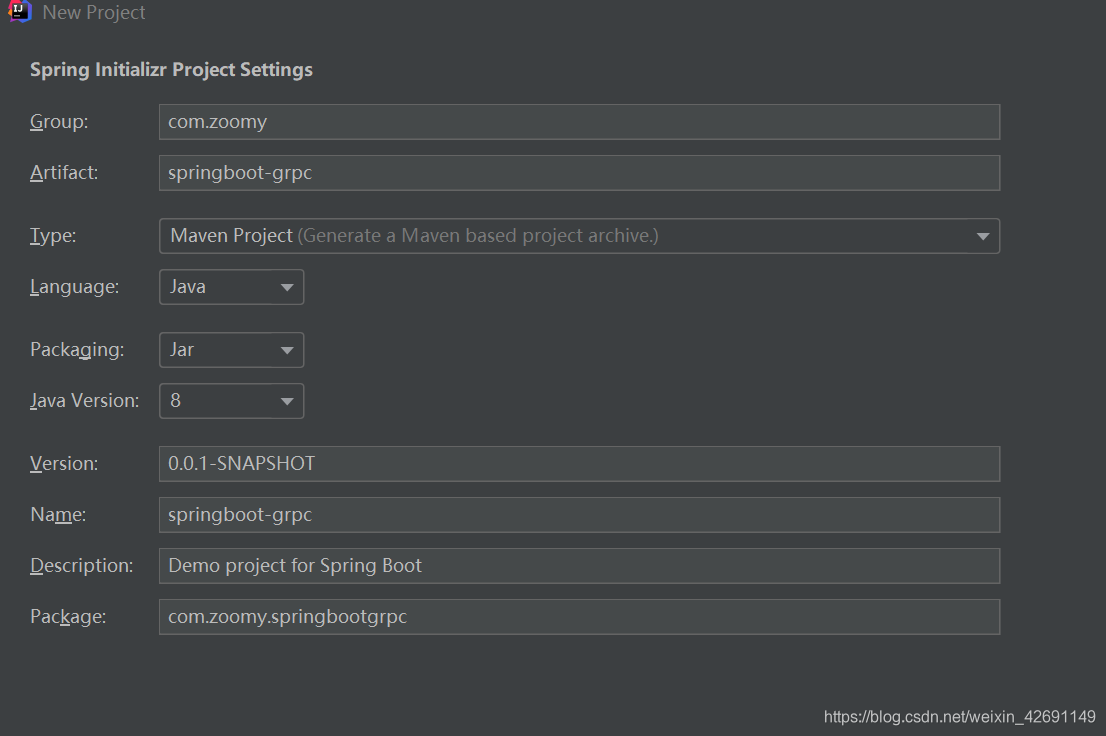Click the Description field with Demo project text

pyautogui.click(x=579, y=566)
